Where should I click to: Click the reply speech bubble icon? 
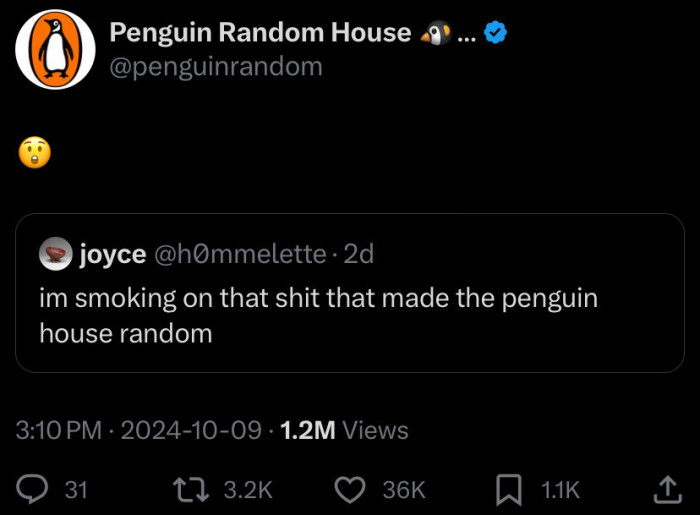[34, 489]
